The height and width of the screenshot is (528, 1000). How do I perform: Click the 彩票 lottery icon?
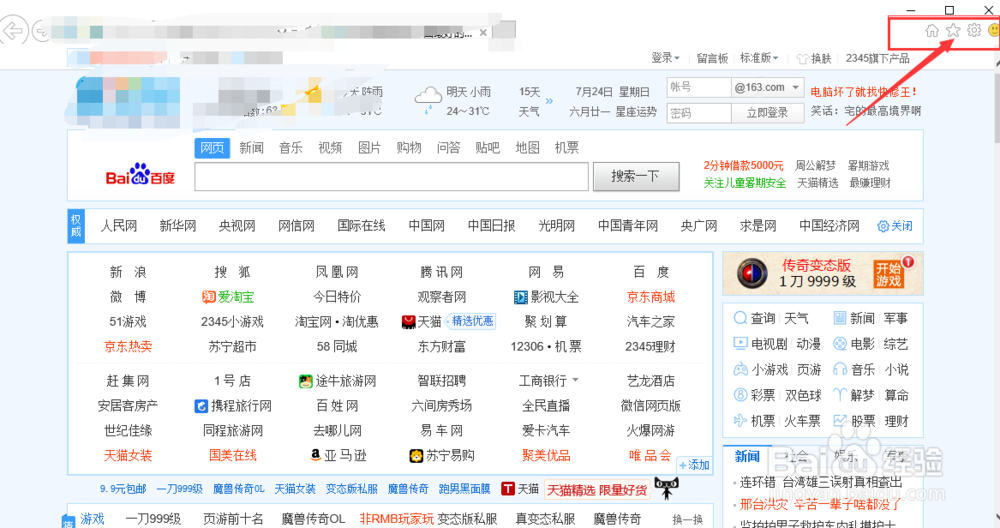pos(740,395)
